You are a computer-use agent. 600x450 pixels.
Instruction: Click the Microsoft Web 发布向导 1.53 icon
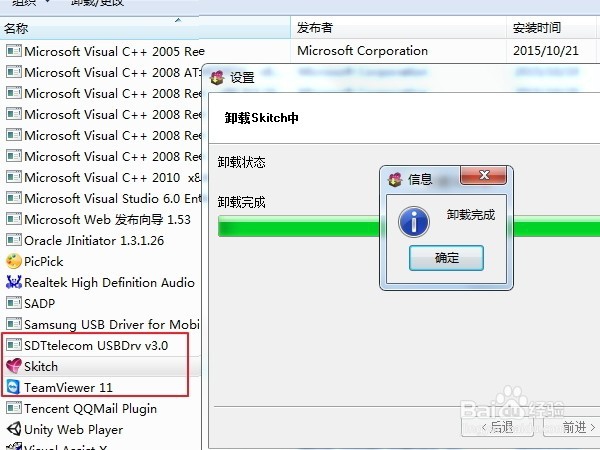tap(14, 219)
